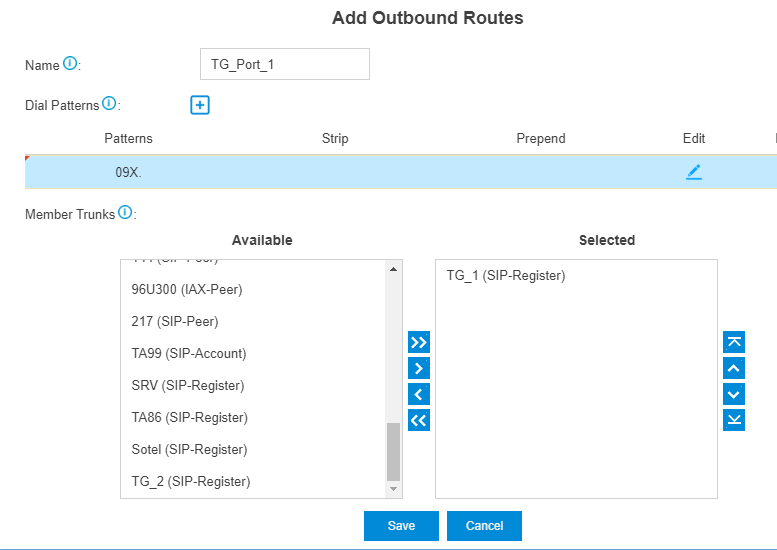Move selected trunk to bottom of list

coord(734,420)
